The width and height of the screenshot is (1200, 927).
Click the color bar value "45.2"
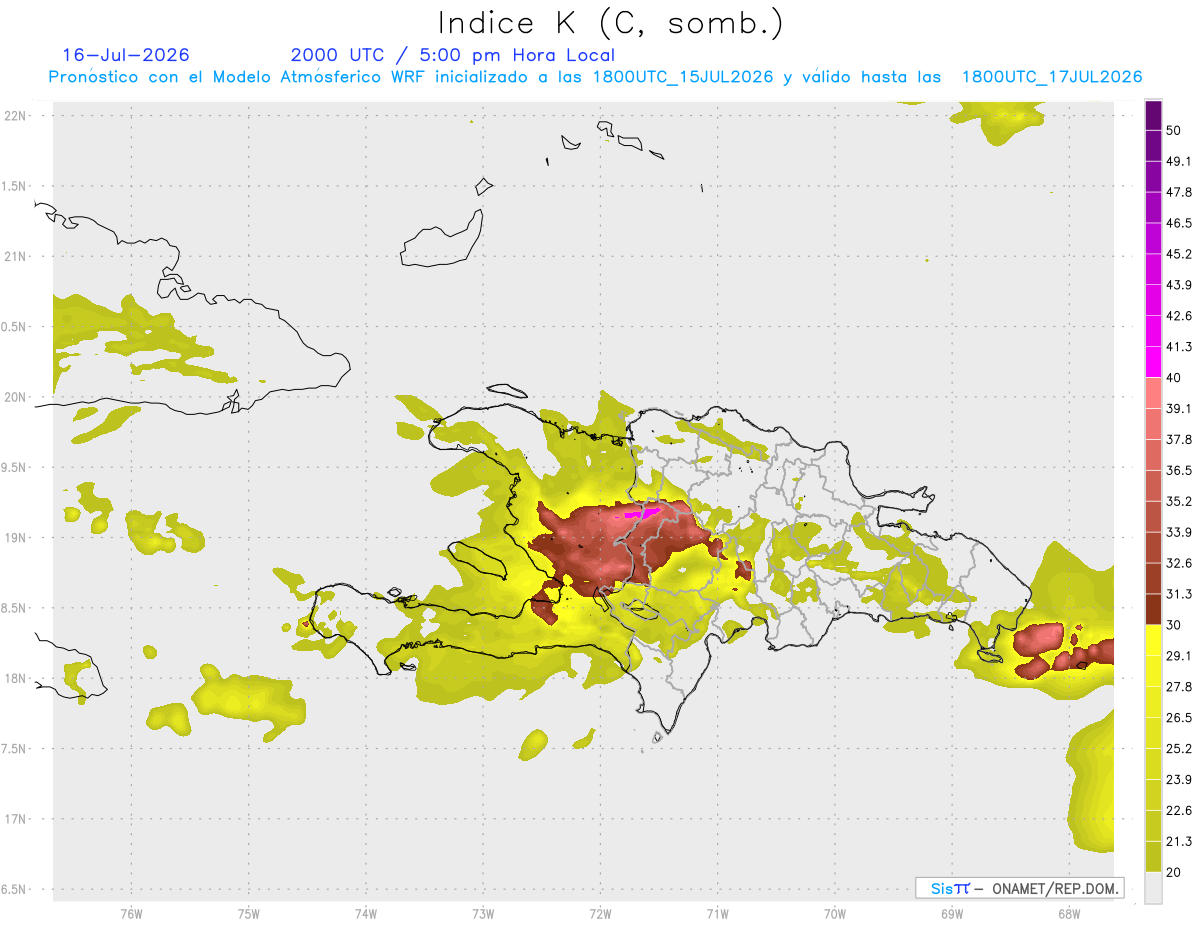pyautogui.click(x=1179, y=254)
